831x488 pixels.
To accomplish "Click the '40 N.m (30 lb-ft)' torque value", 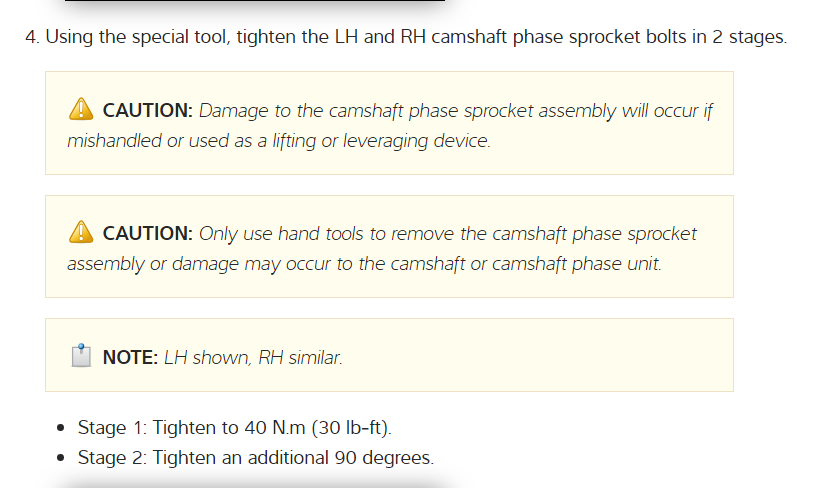I will pos(318,428).
